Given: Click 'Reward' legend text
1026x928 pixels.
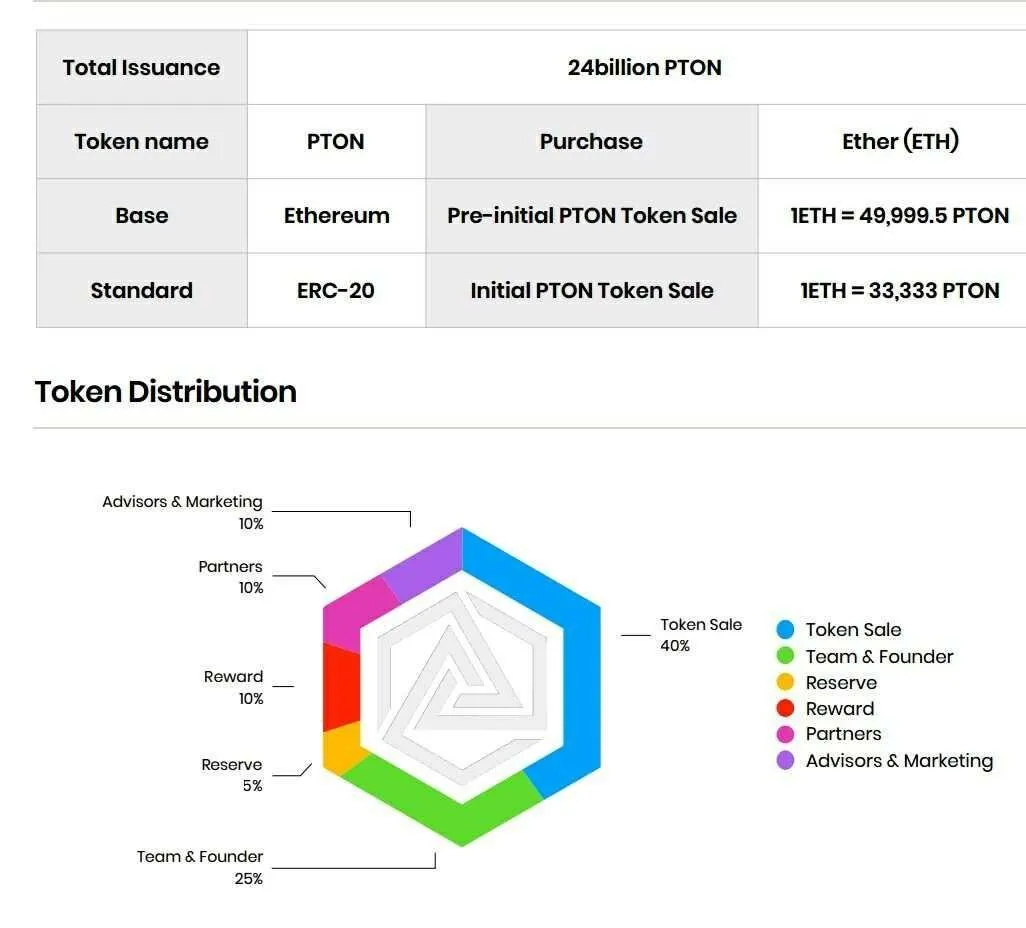Looking at the screenshot, I should tap(840, 709).
